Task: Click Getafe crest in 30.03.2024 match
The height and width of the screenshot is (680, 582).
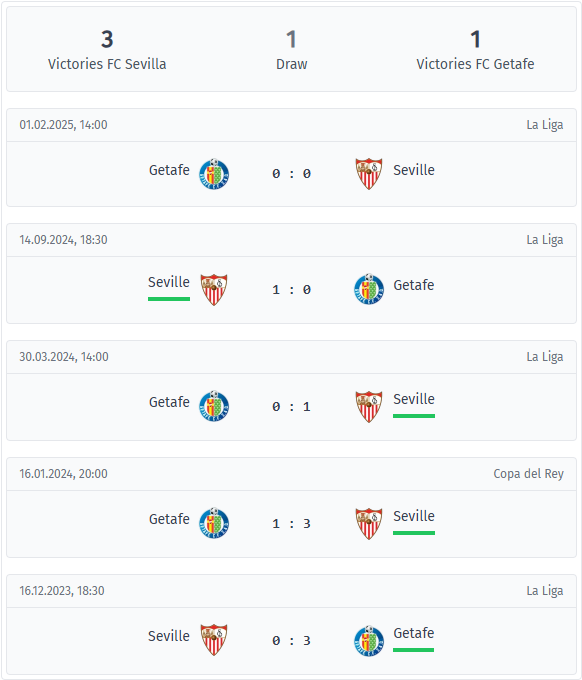Action: tap(214, 406)
